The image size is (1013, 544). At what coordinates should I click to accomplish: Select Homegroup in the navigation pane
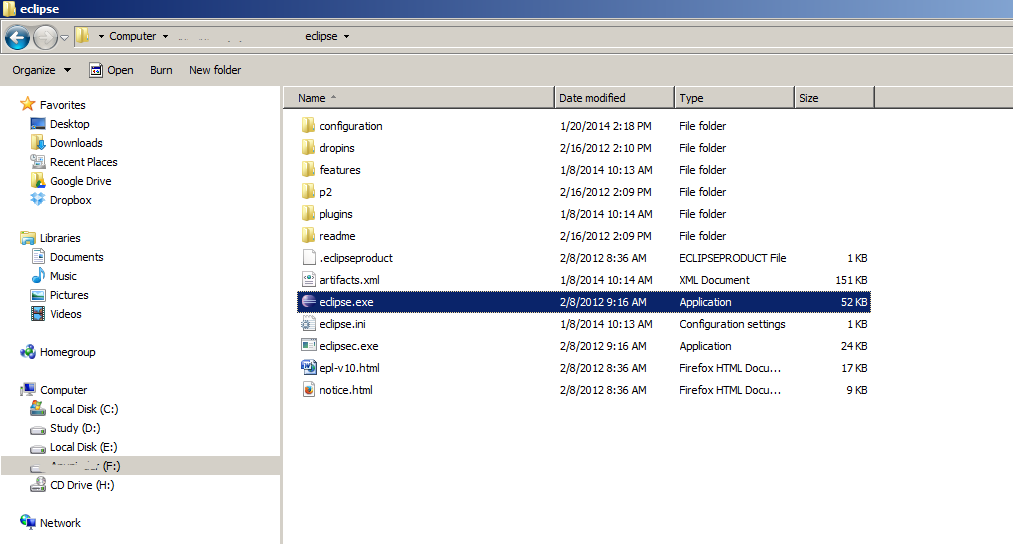click(x=68, y=351)
